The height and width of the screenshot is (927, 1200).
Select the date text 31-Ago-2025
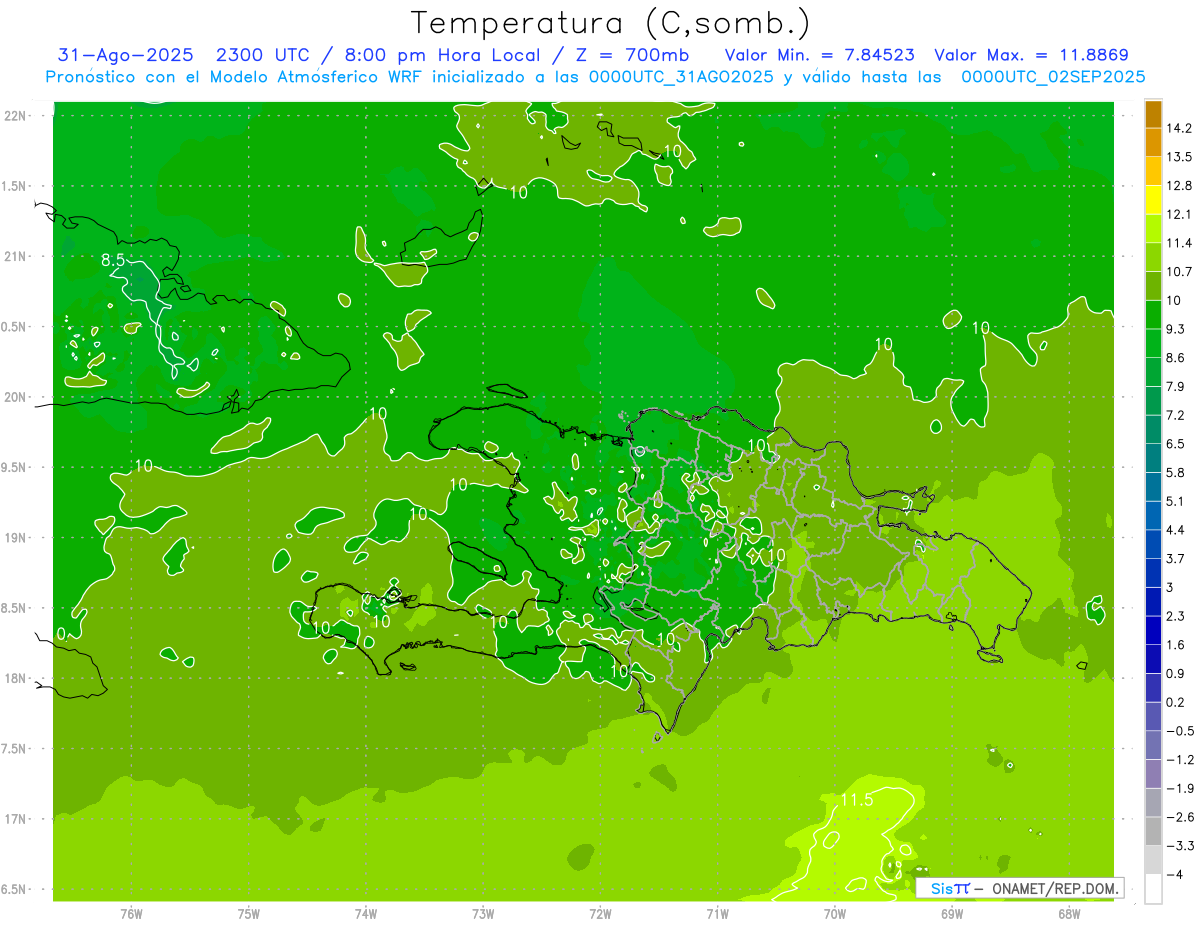pos(125,55)
